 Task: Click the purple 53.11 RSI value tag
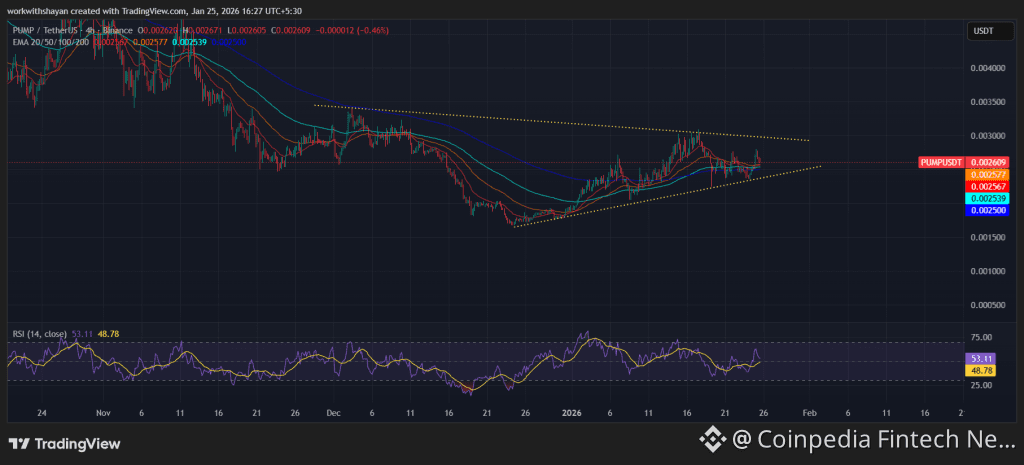click(978, 358)
